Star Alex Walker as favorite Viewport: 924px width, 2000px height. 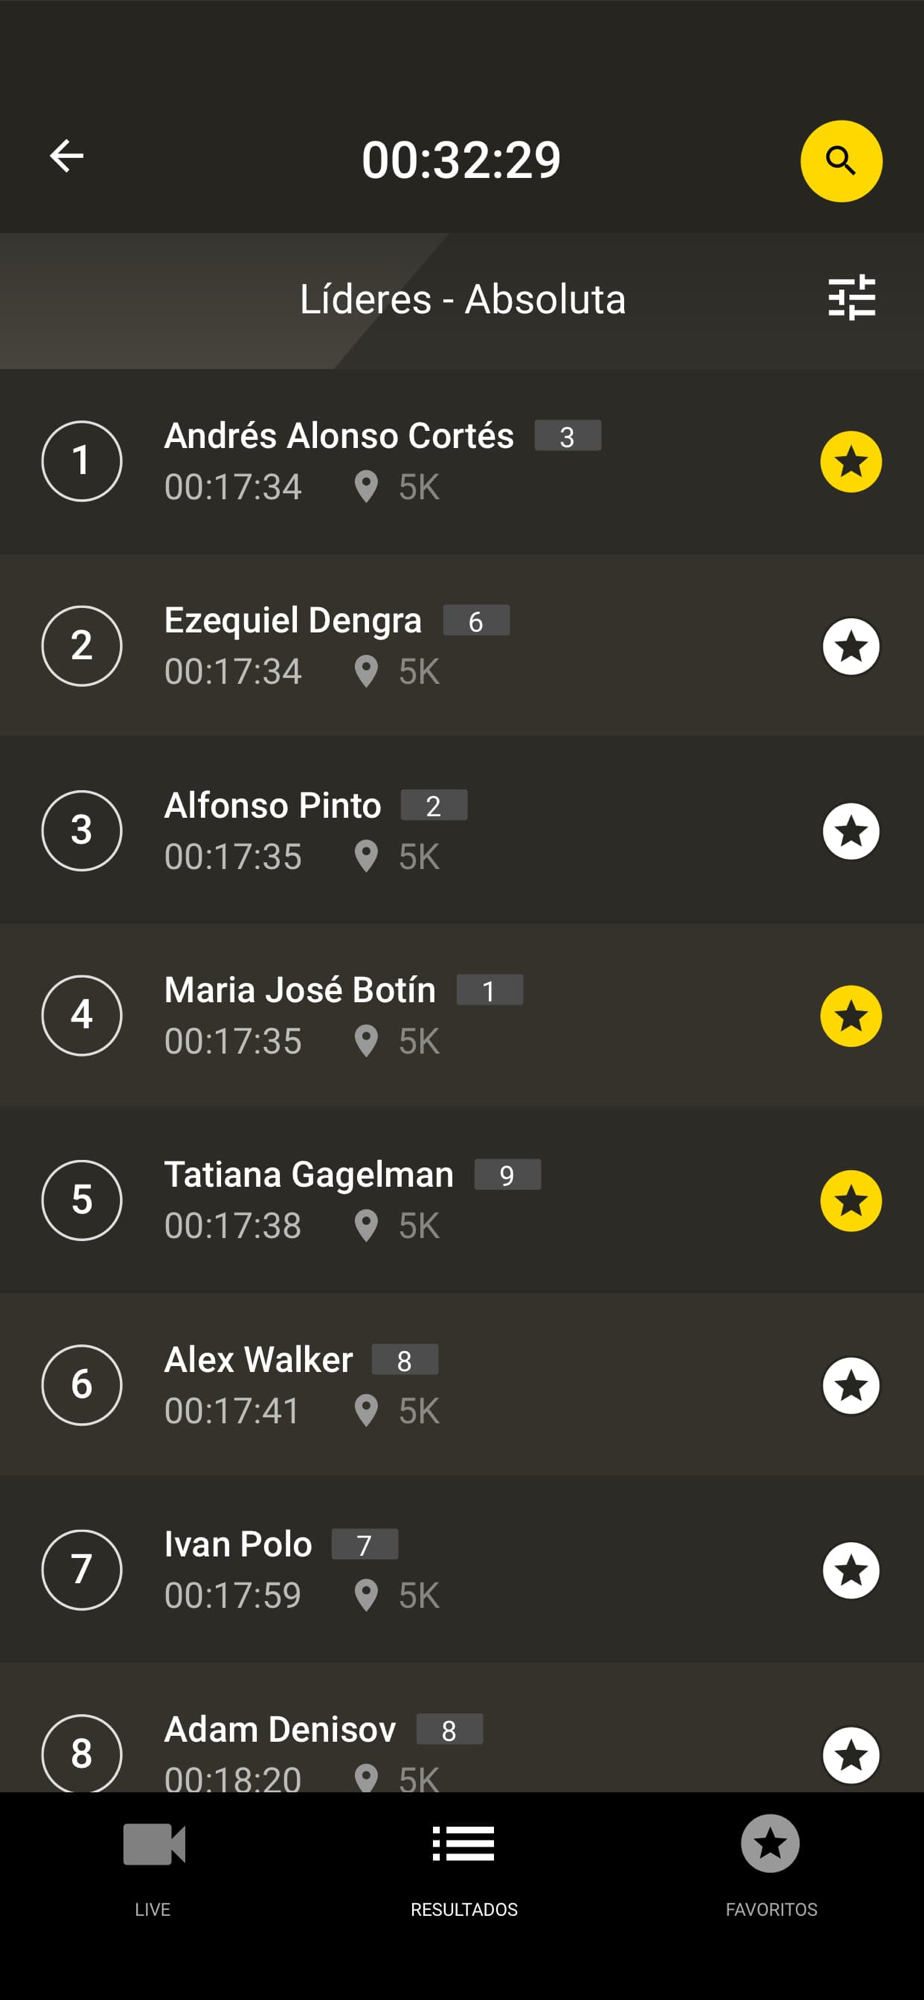(851, 1386)
